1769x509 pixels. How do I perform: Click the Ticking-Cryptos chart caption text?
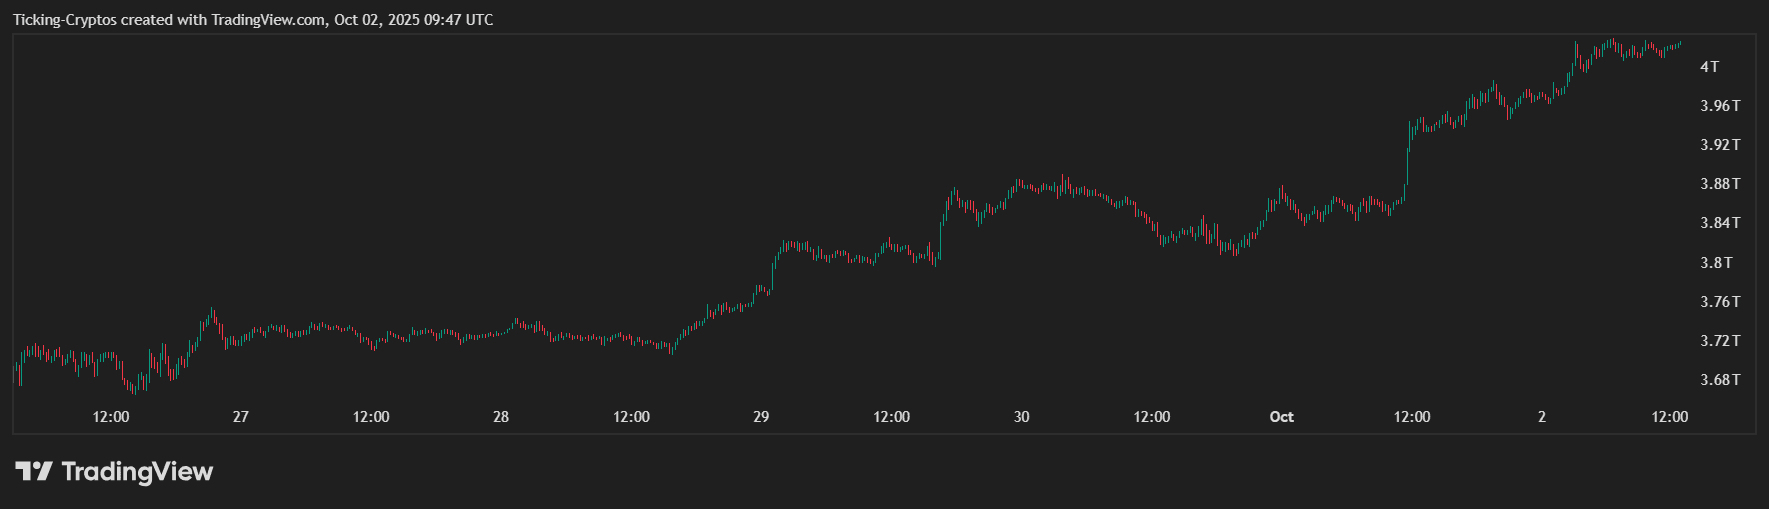click(252, 20)
